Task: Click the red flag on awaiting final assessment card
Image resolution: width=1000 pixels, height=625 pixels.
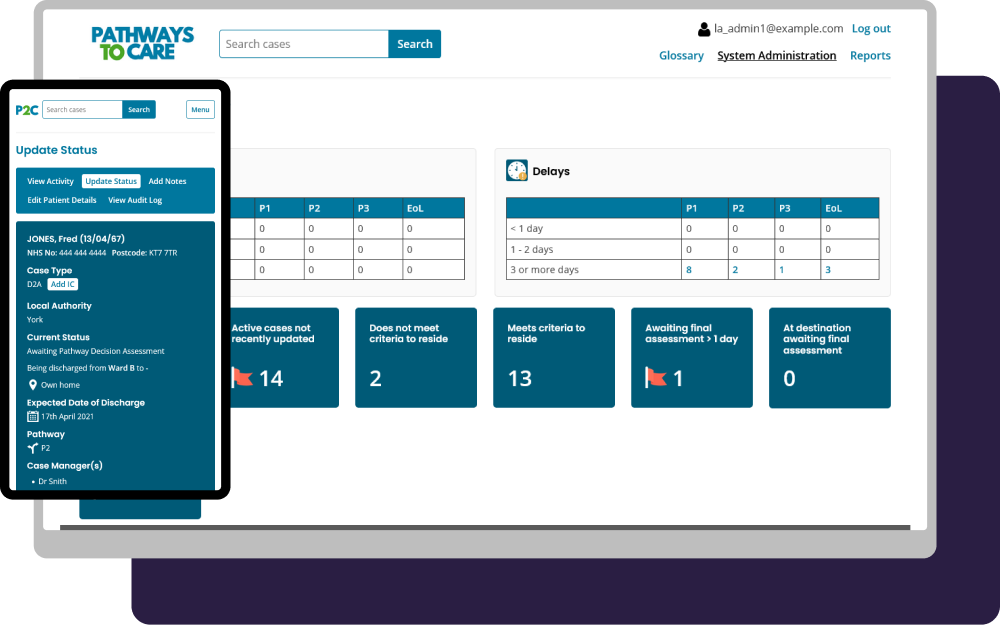Action: click(x=656, y=378)
